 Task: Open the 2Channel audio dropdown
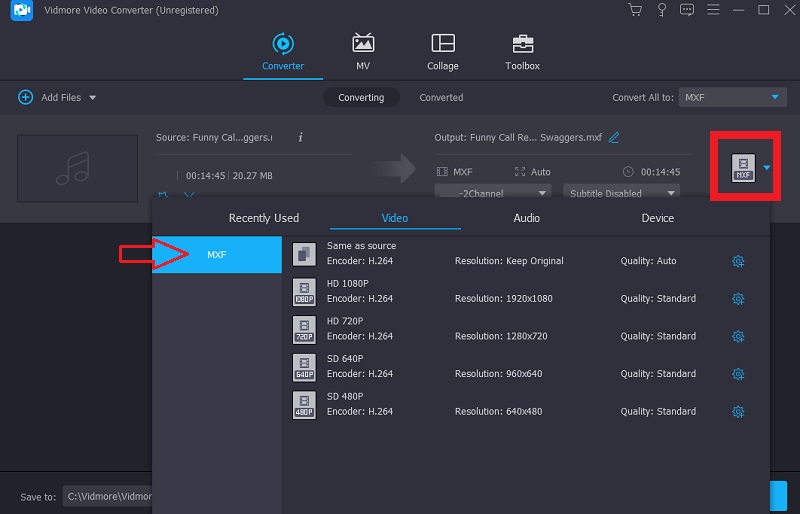pyautogui.click(x=493, y=193)
